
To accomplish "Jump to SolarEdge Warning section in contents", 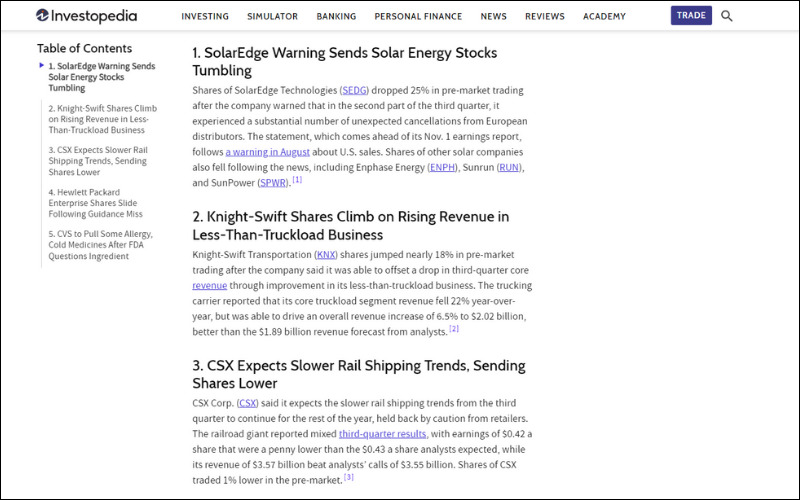I will pos(102,77).
